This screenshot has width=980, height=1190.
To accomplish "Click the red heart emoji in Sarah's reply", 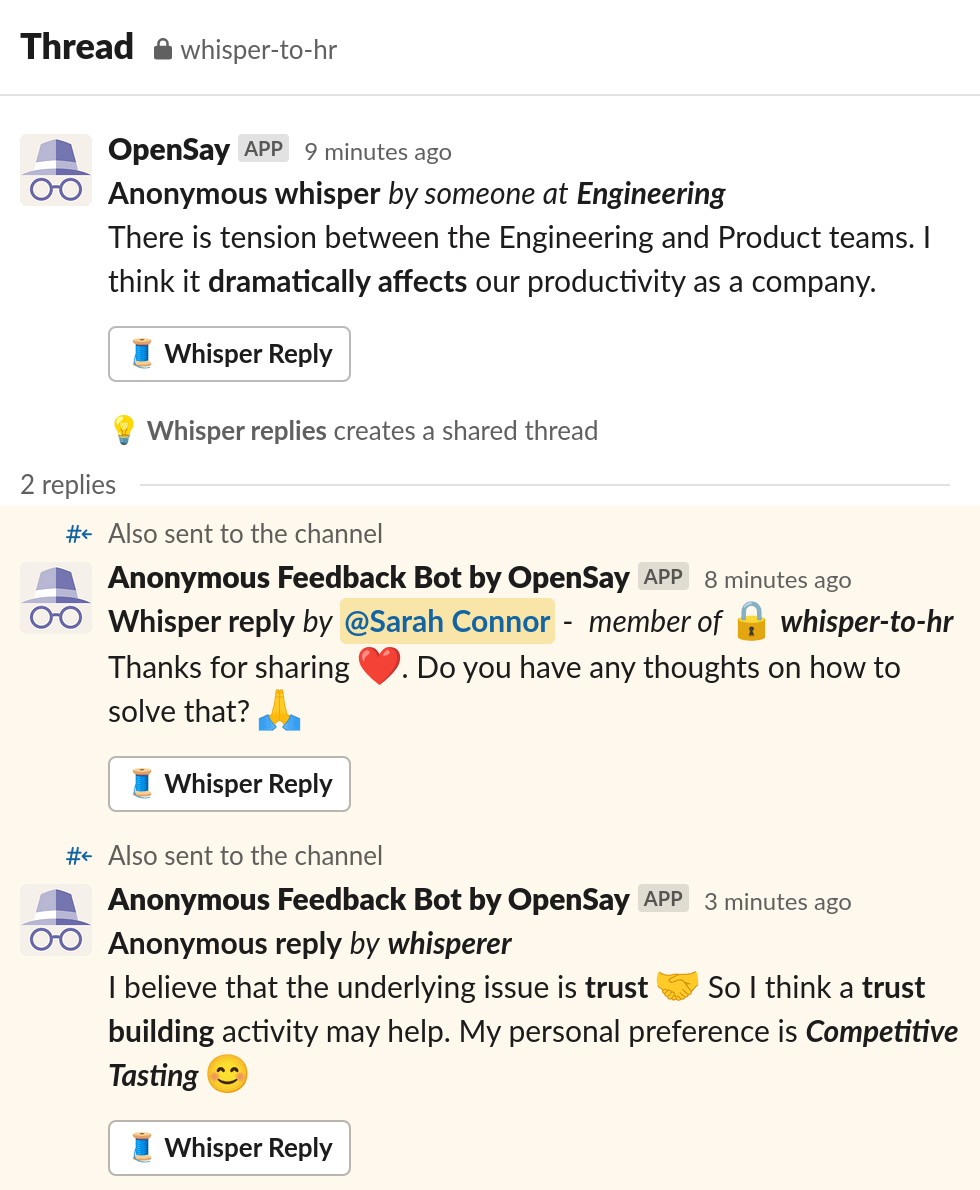I will [x=377, y=666].
